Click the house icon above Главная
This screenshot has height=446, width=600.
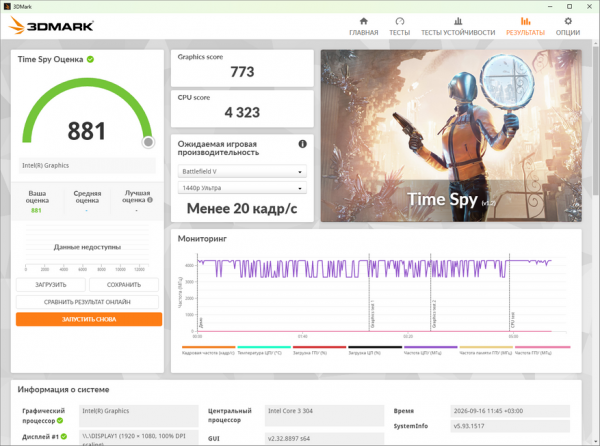pyautogui.click(x=364, y=21)
